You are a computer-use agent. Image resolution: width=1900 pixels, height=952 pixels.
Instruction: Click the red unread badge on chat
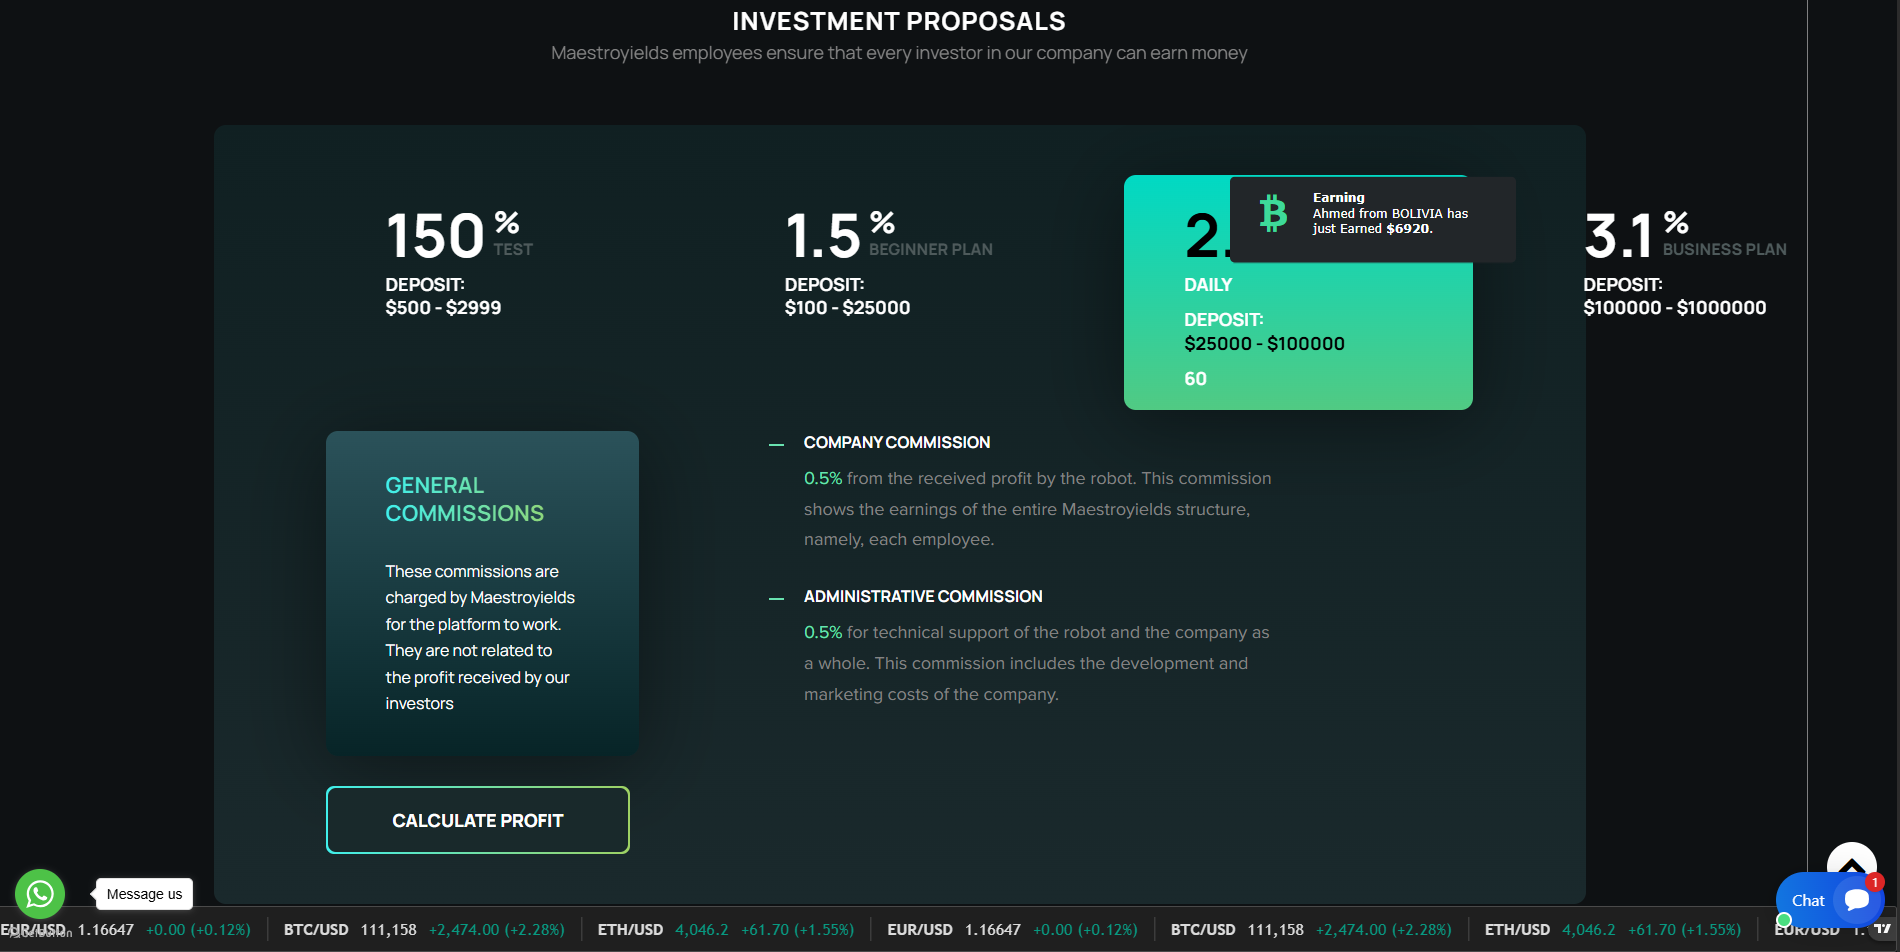click(x=1875, y=882)
